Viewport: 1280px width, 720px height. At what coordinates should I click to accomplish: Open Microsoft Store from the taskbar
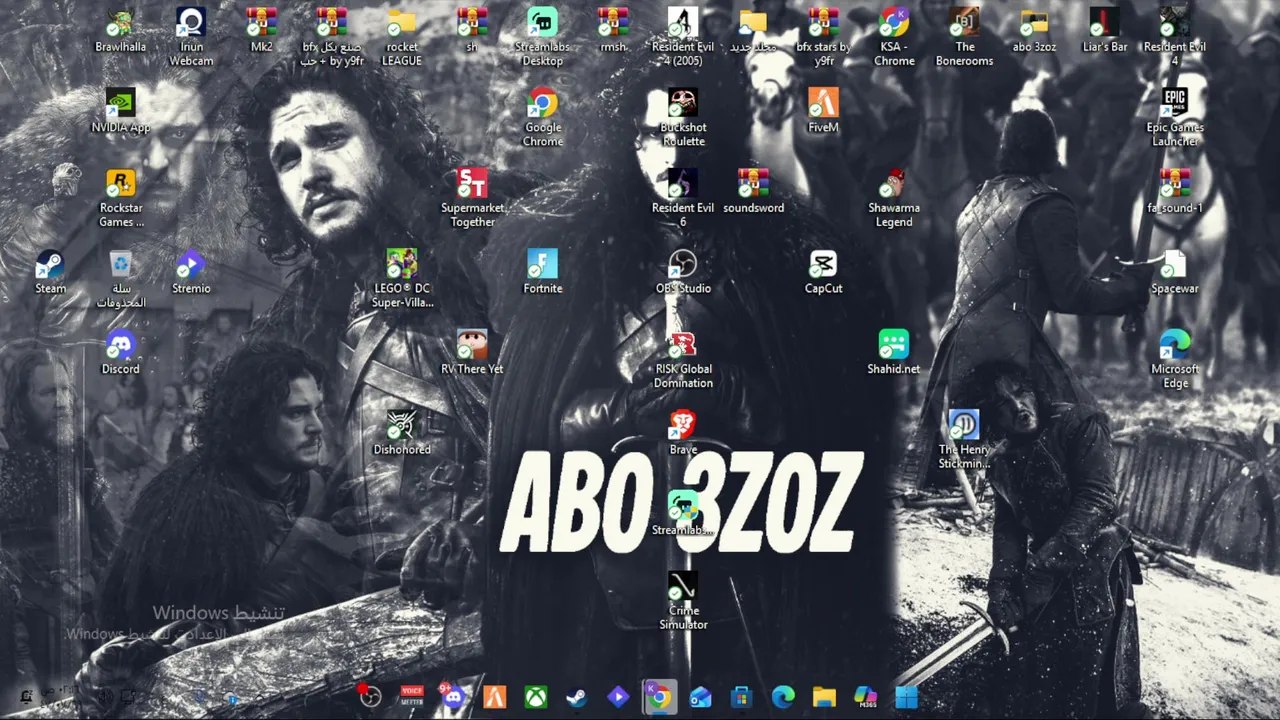pos(741,697)
